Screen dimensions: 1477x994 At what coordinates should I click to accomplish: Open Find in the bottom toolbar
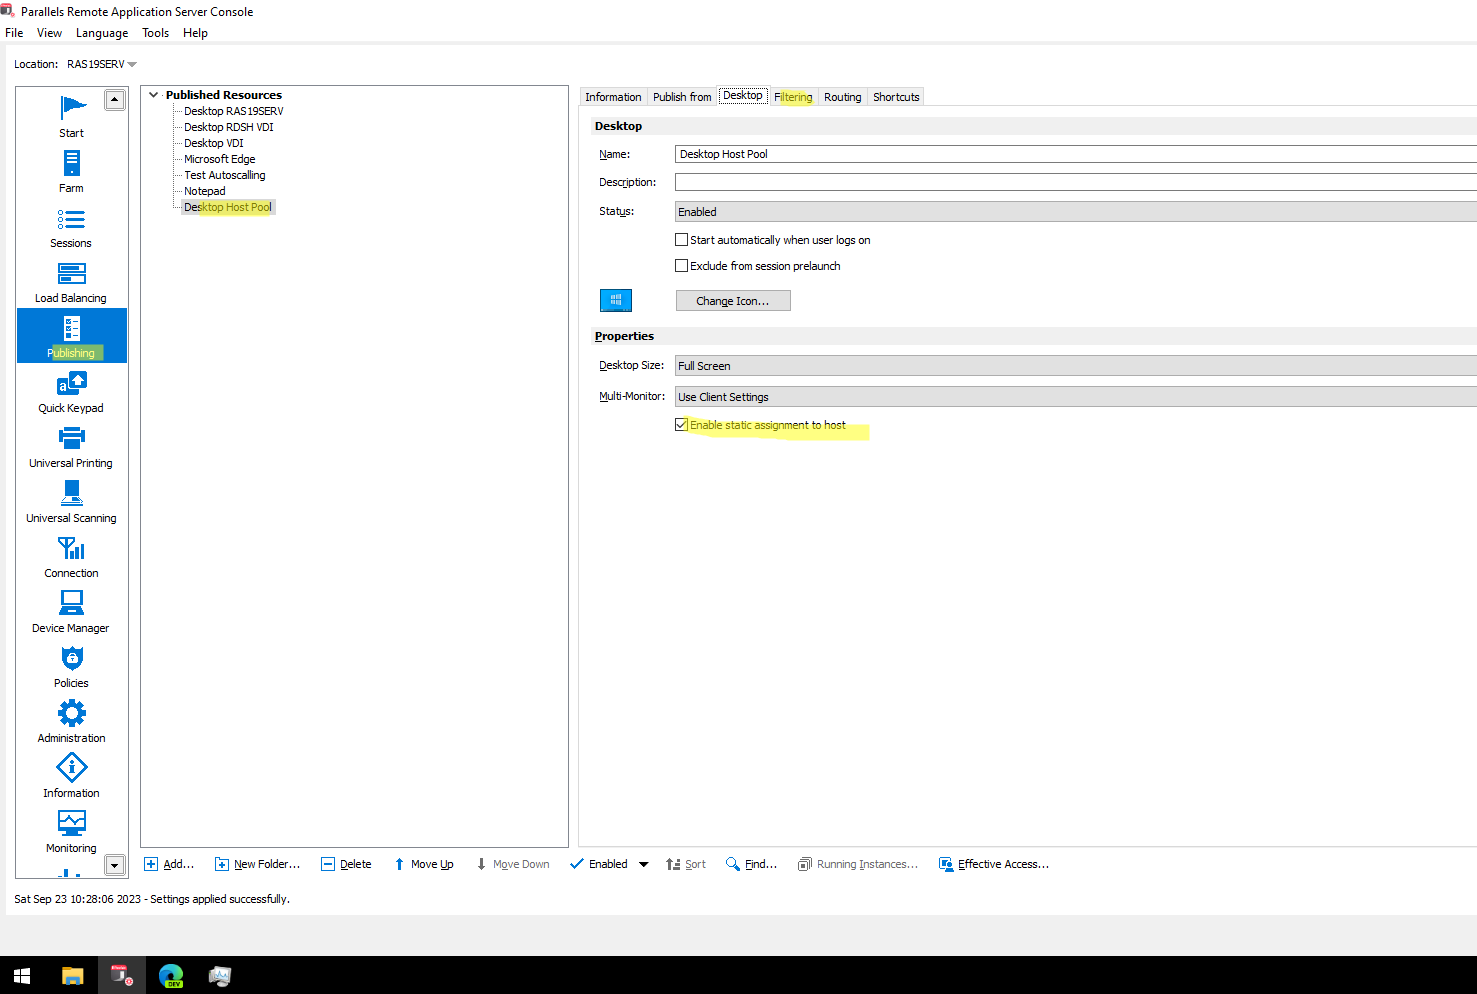tap(751, 864)
